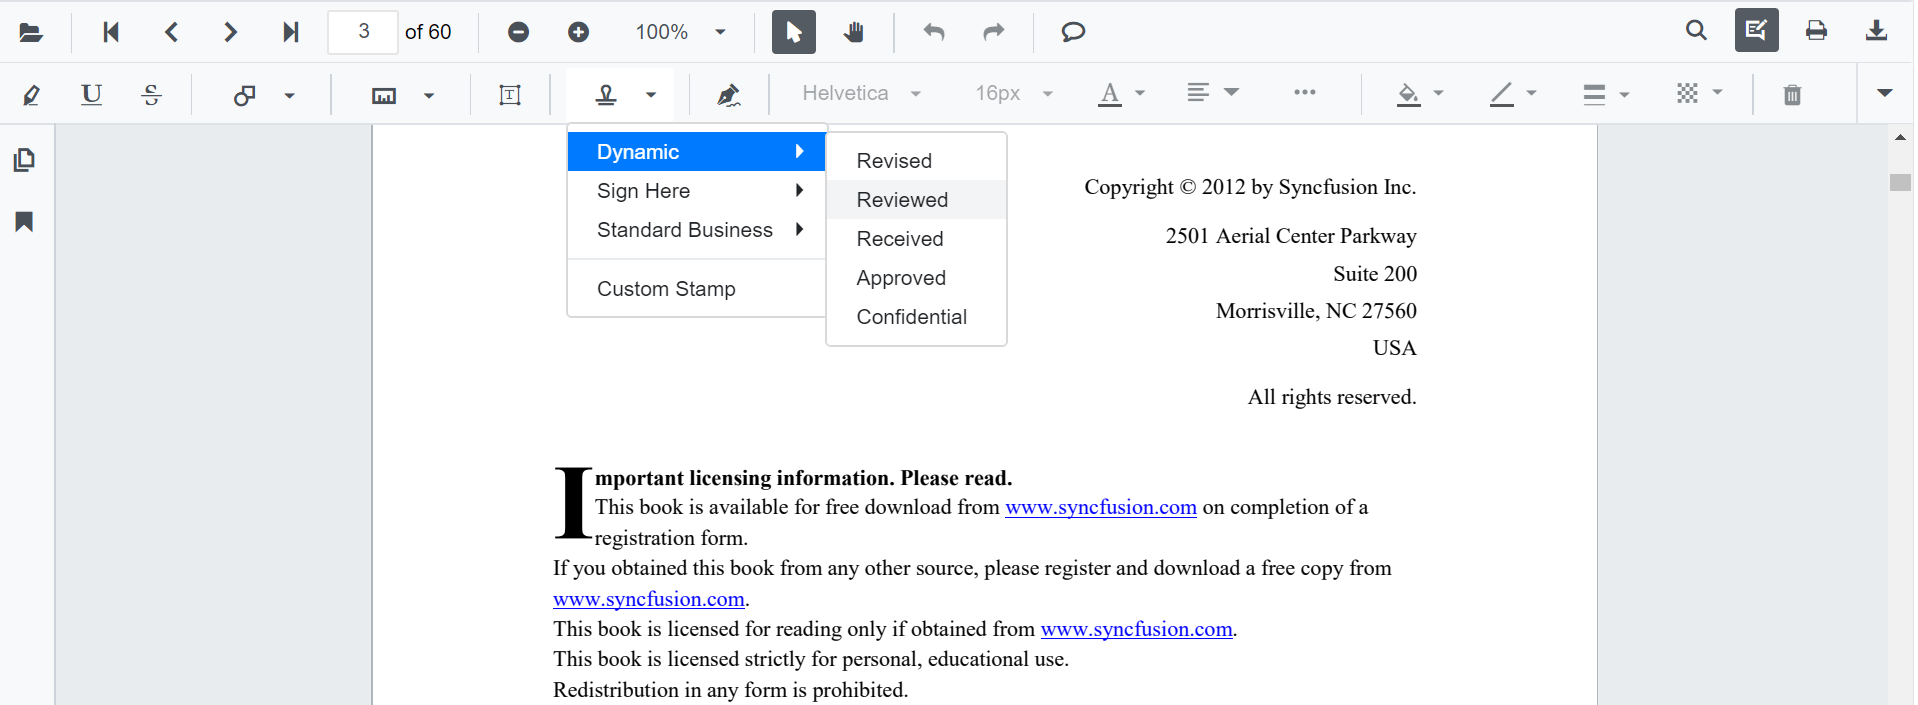Switch to the pan hand tool

tap(853, 32)
